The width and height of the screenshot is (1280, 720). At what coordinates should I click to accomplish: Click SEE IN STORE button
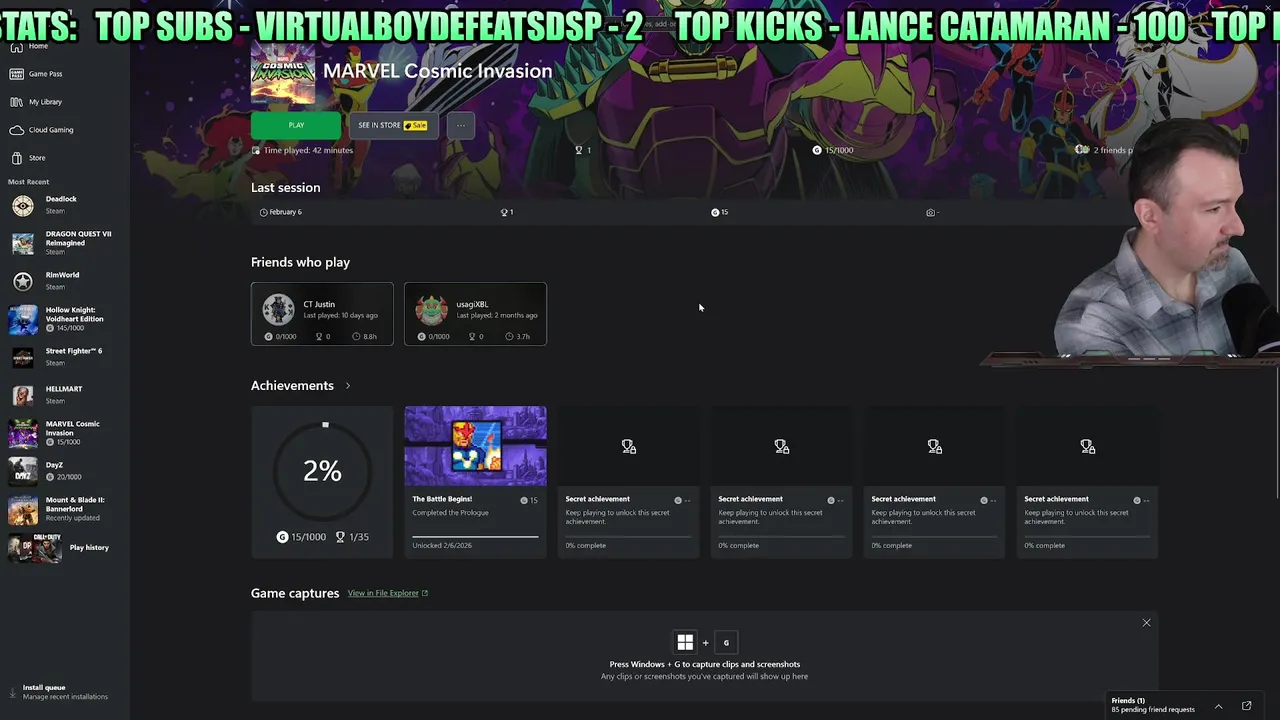393,125
